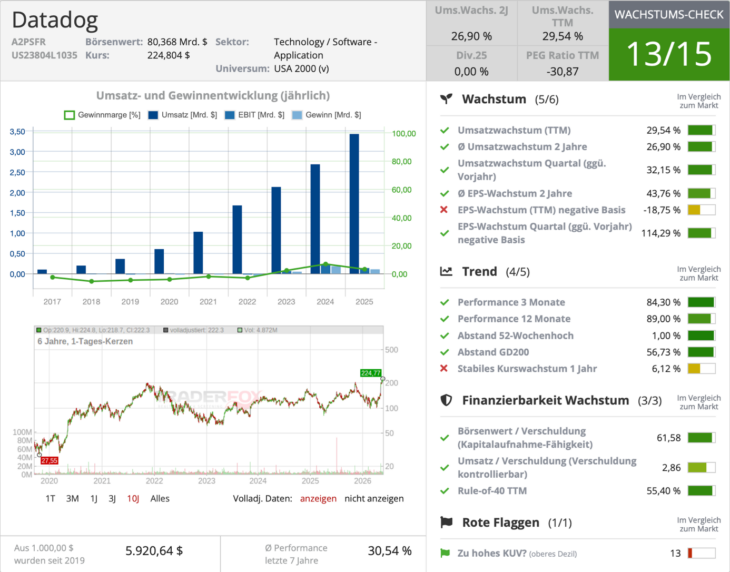Click the Rule-of-40 TTM label
The height and width of the screenshot is (572, 730).
pyautogui.click(x=492, y=491)
